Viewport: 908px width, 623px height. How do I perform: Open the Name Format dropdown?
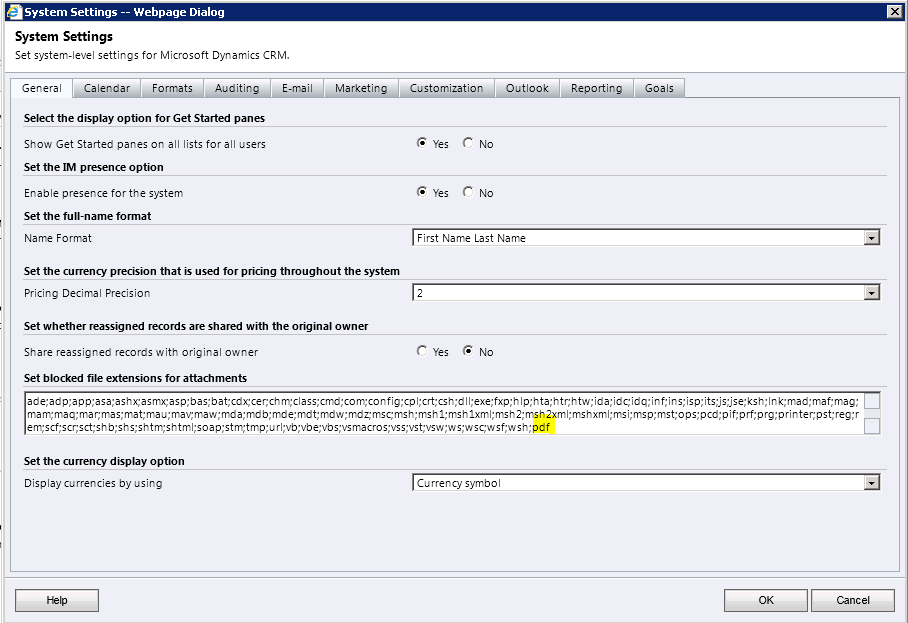click(x=871, y=238)
